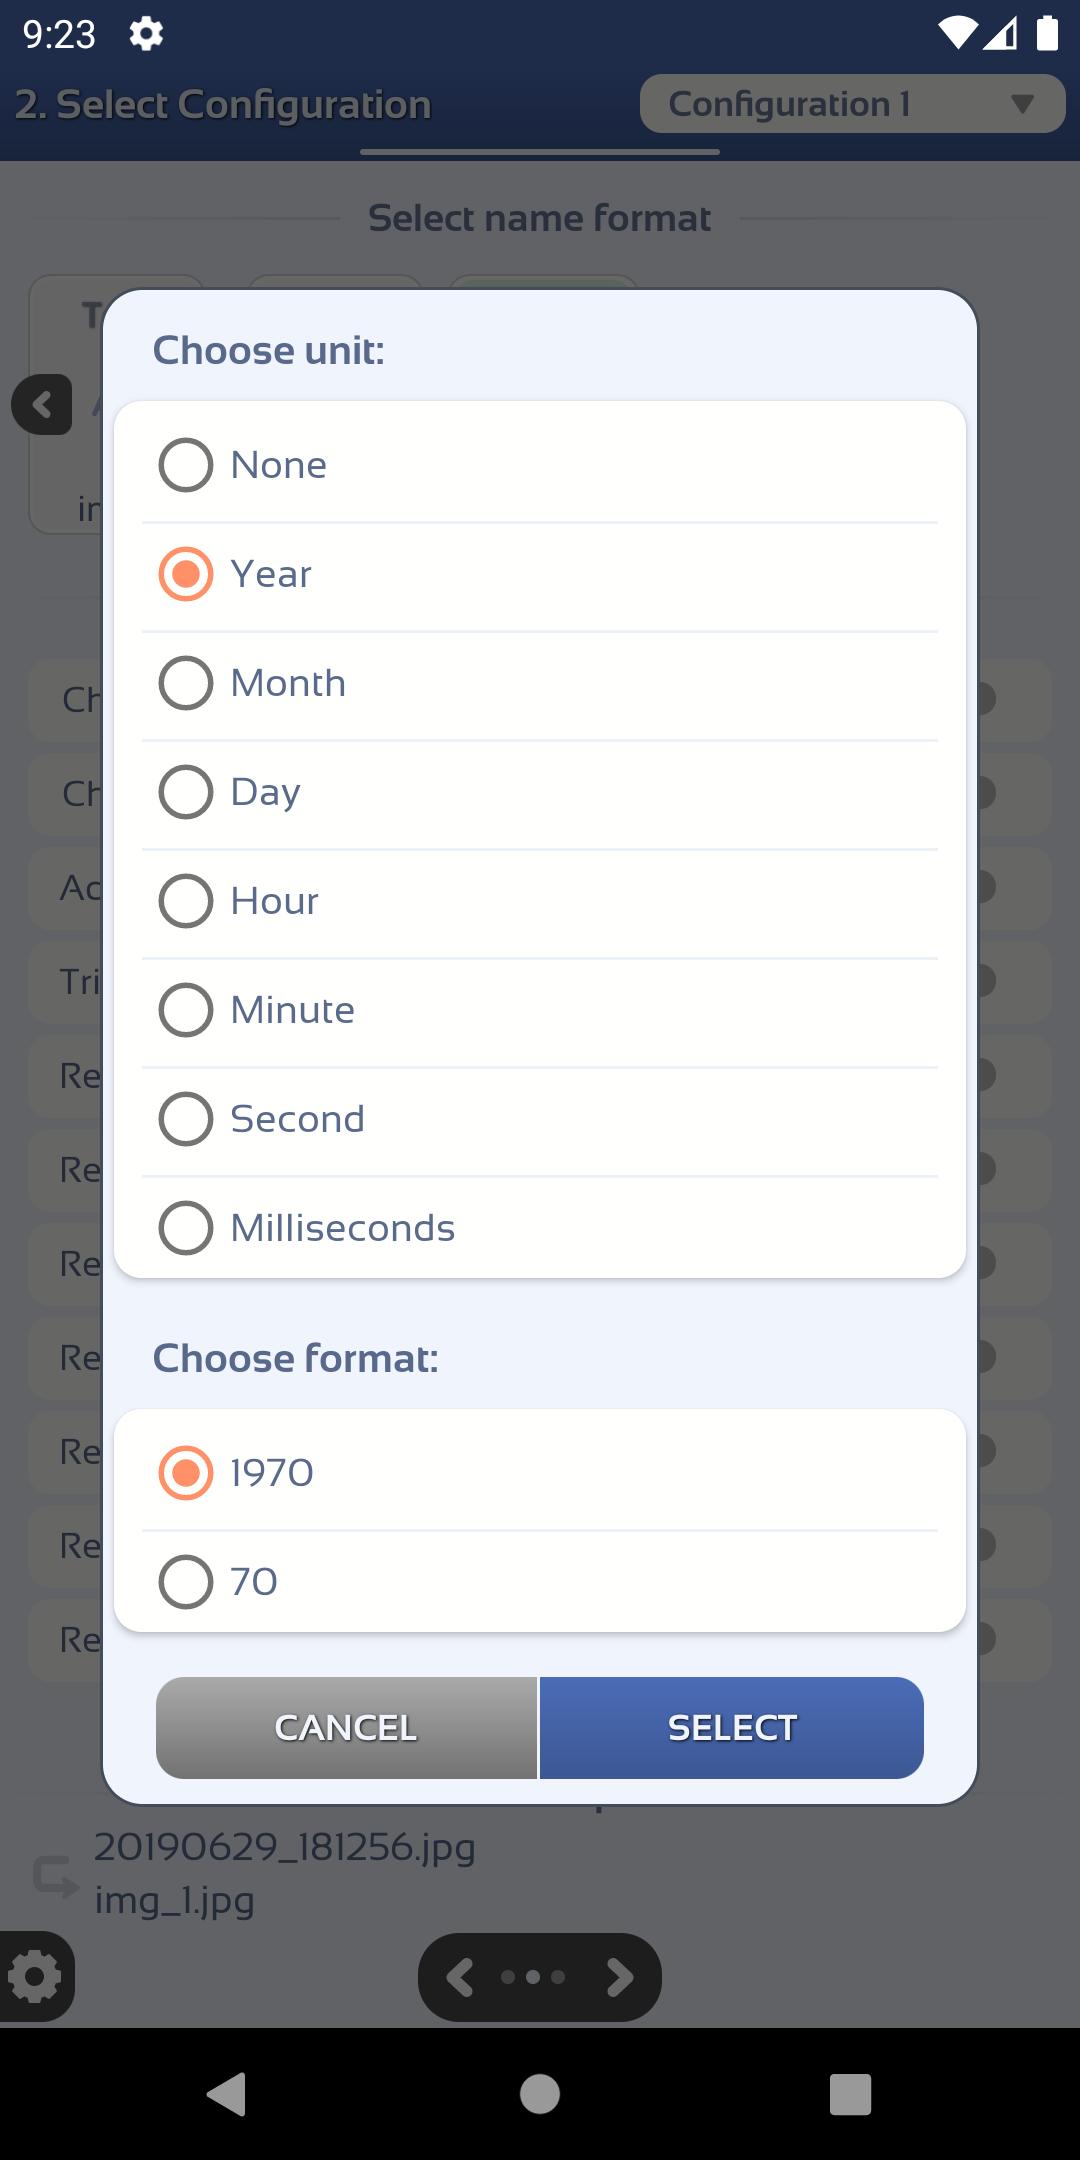
Task: Open the Configuration 1 dropdown
Action: point(852,104)
